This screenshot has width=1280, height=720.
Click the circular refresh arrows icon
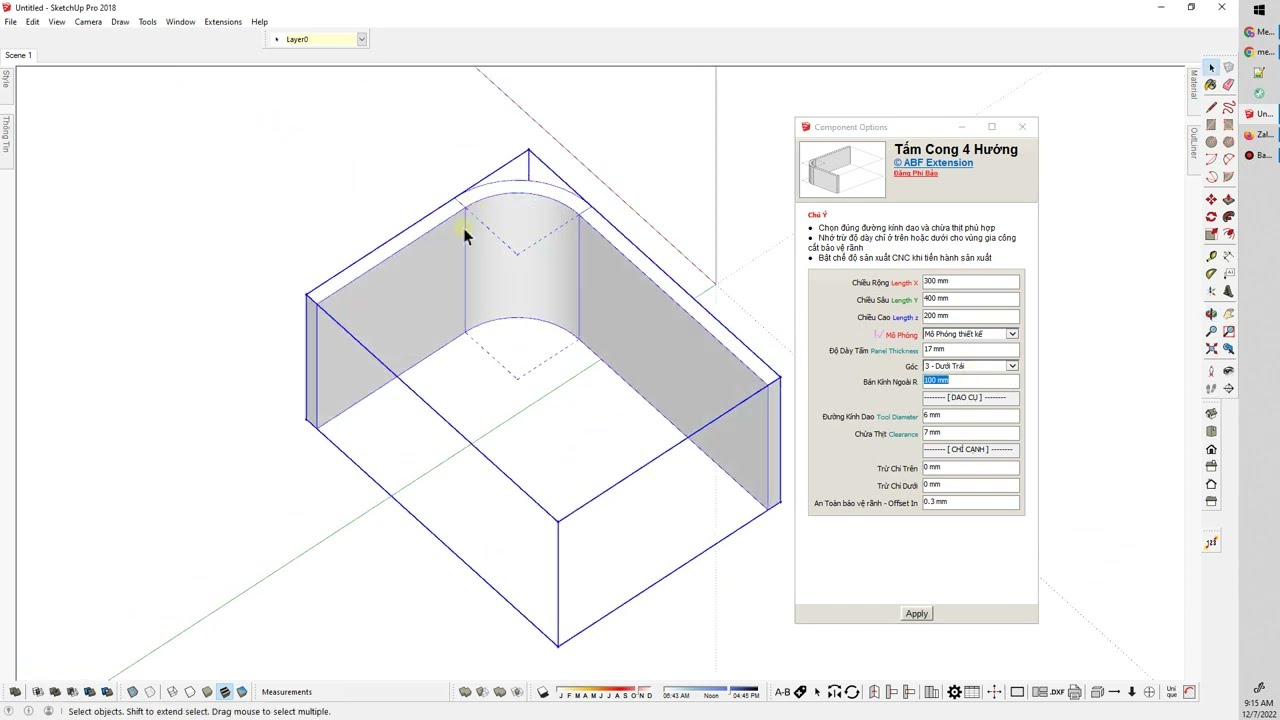pyautogui.click(x=852, y=692)
